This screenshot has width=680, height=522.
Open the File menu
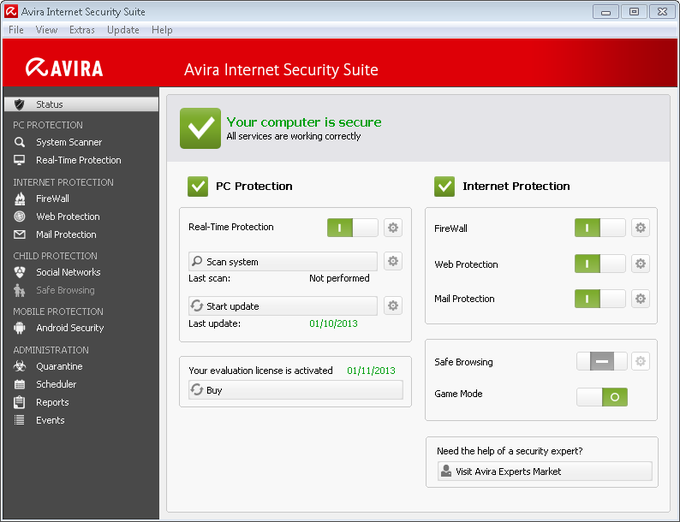(x=16, y=30)
